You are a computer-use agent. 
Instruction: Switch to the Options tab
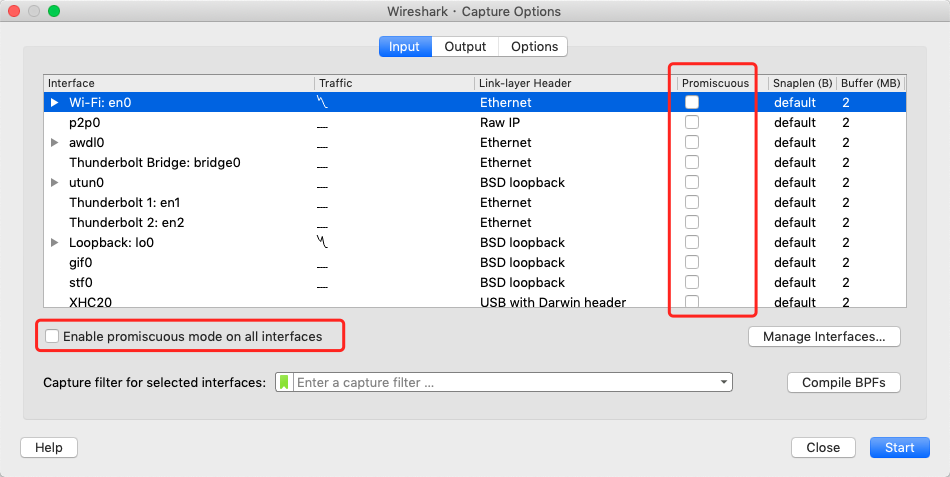[534, 47]
